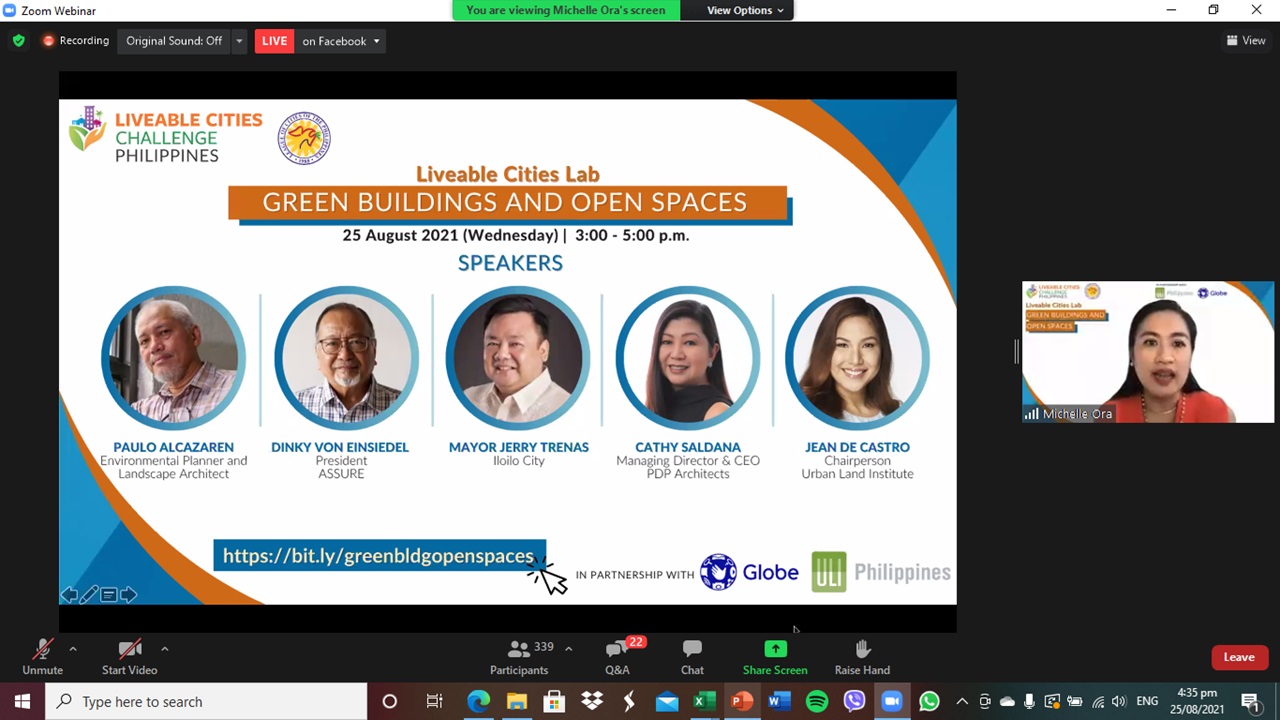
Task: Click the green encryption shield icon
Action: (x=18, y=41)
